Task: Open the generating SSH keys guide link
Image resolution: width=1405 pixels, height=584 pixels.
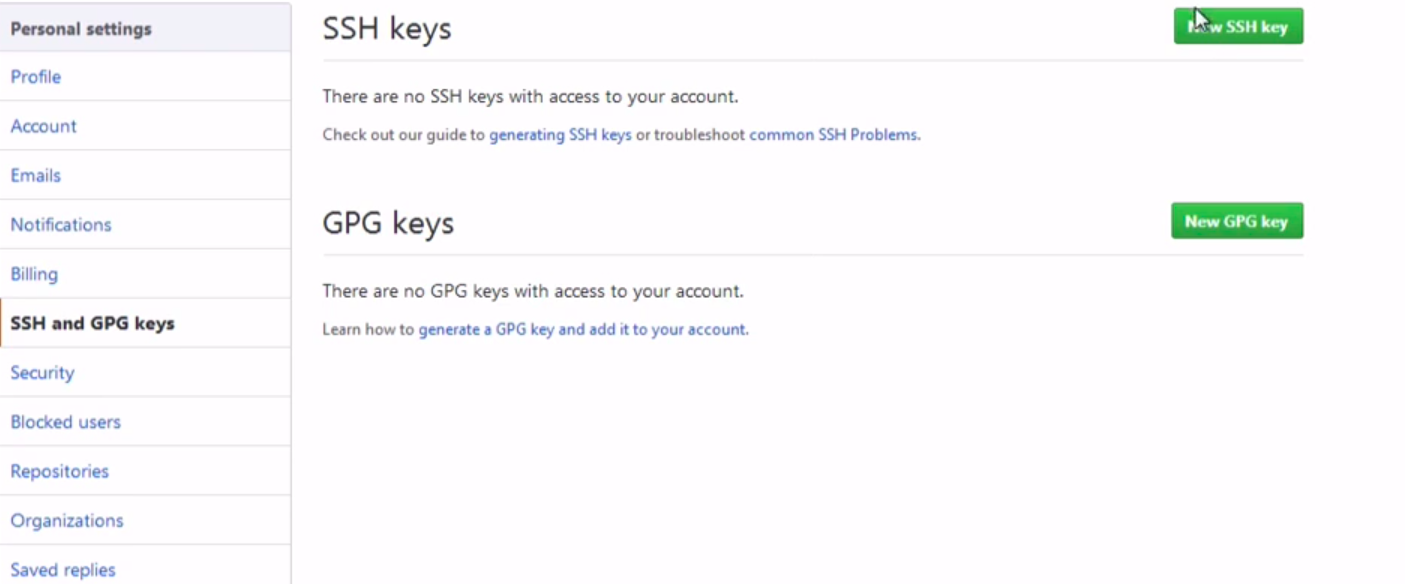Action: [560, 135]
